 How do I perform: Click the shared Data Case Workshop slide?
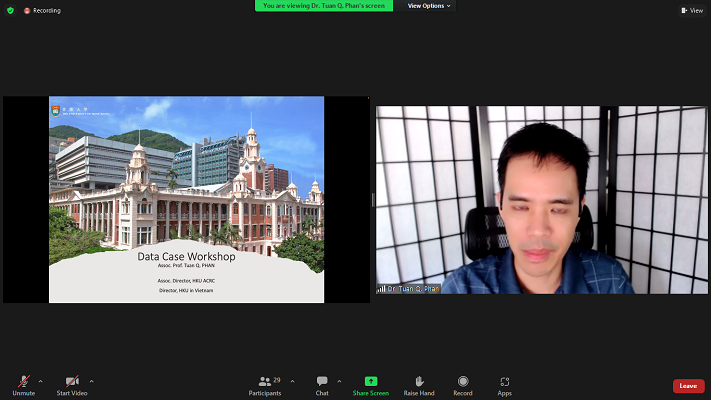pos(186,199)
